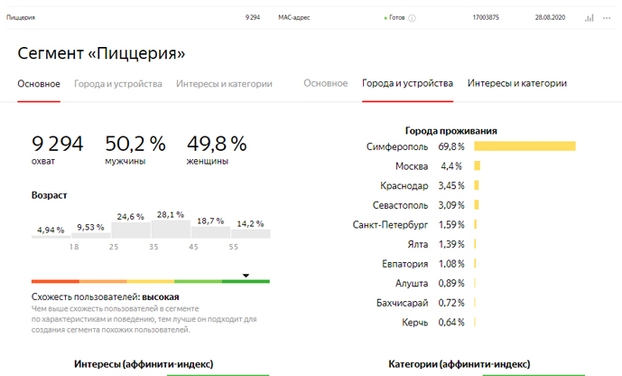Screen dimensions: 622x376
Task: Click Керчь city label
Action: coord(415,322)
